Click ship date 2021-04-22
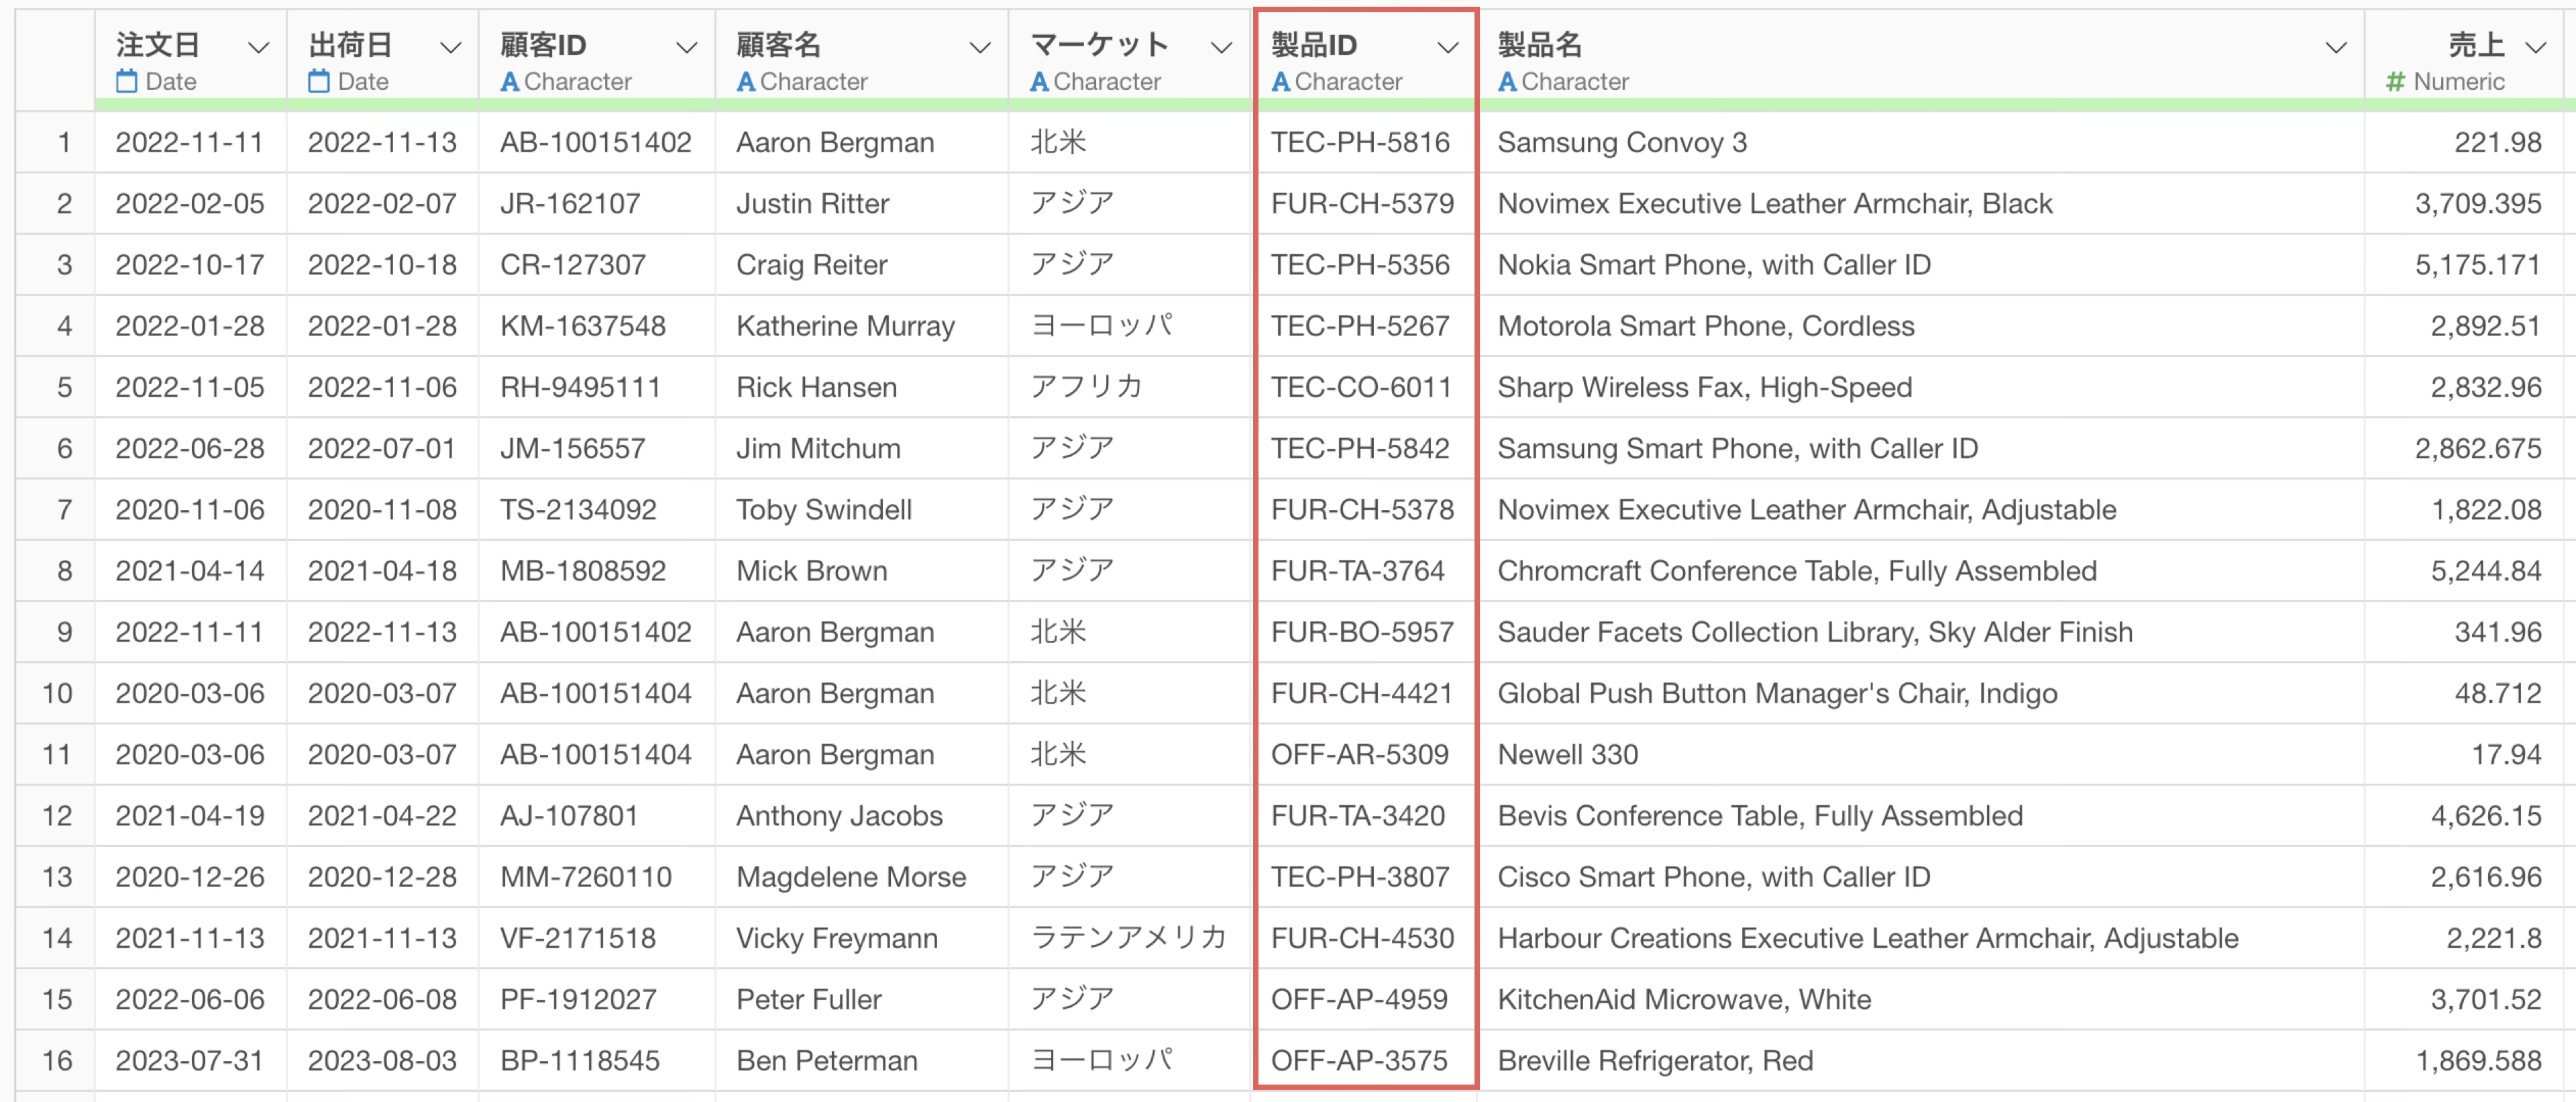The height and width of the screenshot is (1102, 2576). coord(382,816)
